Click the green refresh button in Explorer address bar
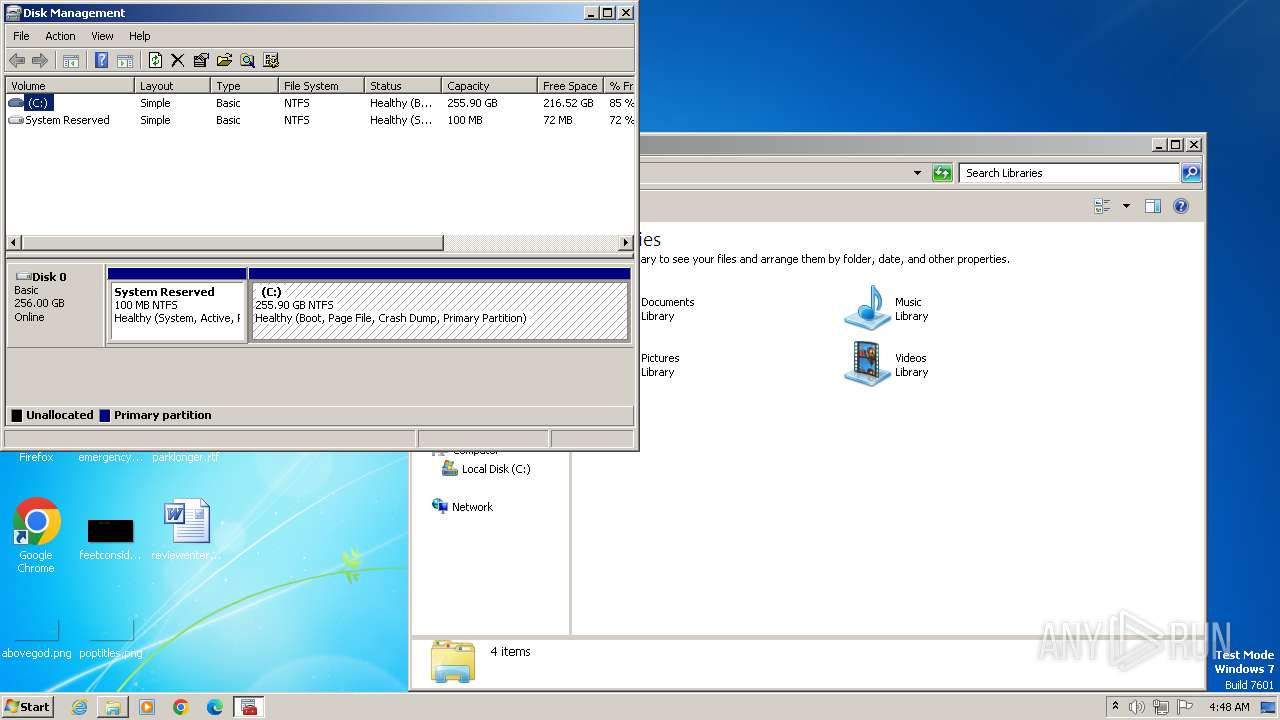Screen dimensions: 1280x720 tap(942, 173)
